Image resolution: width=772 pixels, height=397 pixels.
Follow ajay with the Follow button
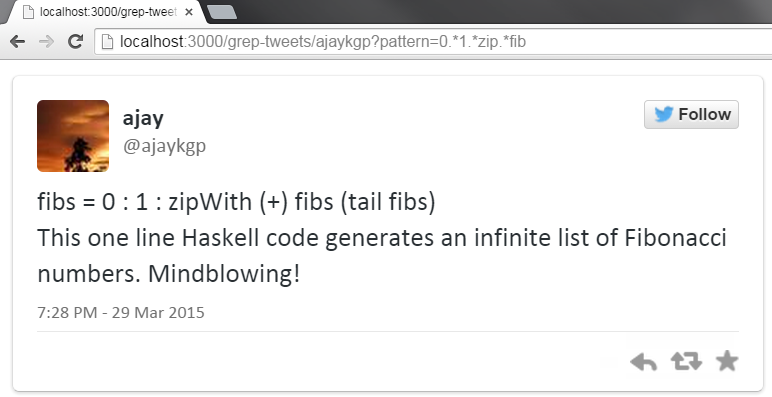pyautogui.click(x=691, y=115)
